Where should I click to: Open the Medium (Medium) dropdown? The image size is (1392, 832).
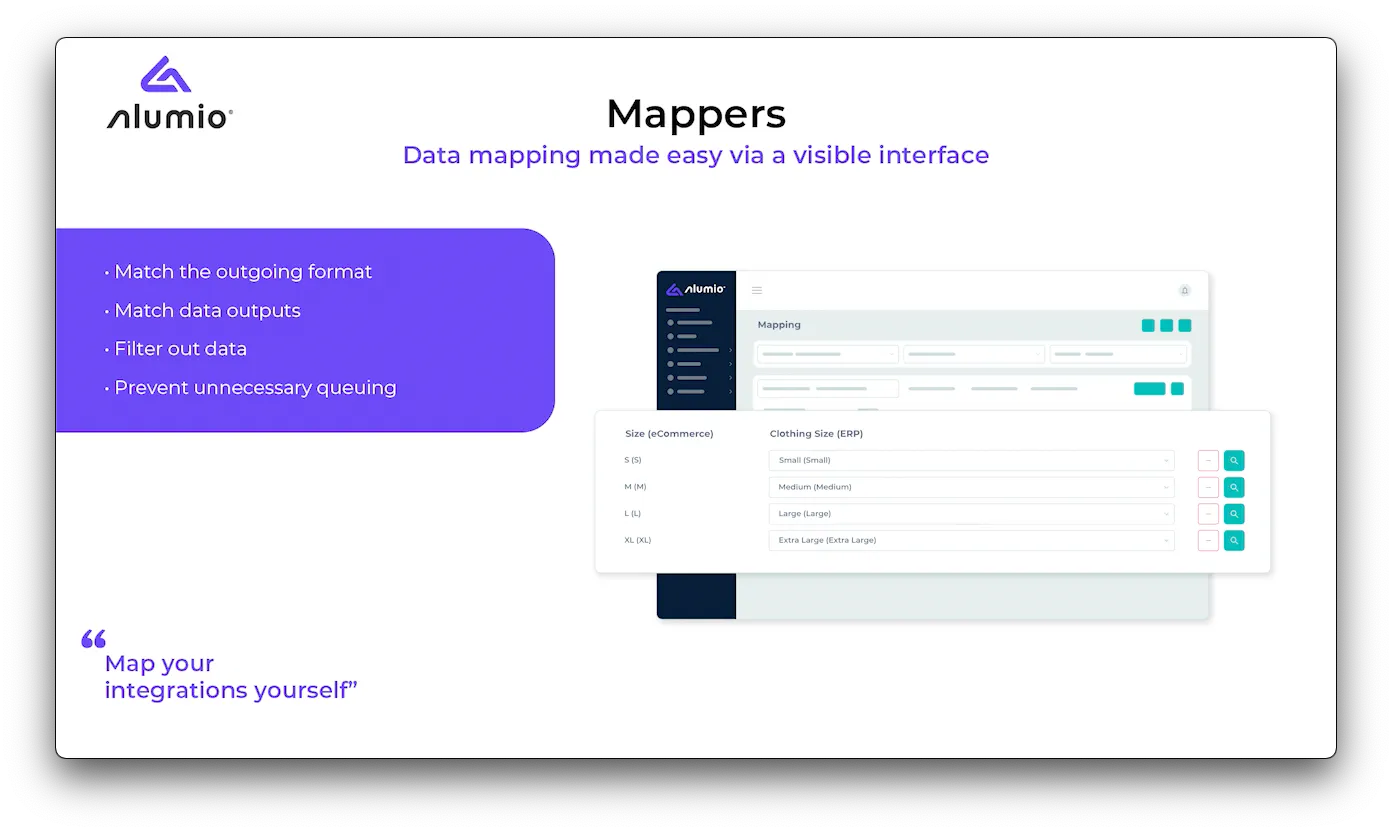click(972, 487)
